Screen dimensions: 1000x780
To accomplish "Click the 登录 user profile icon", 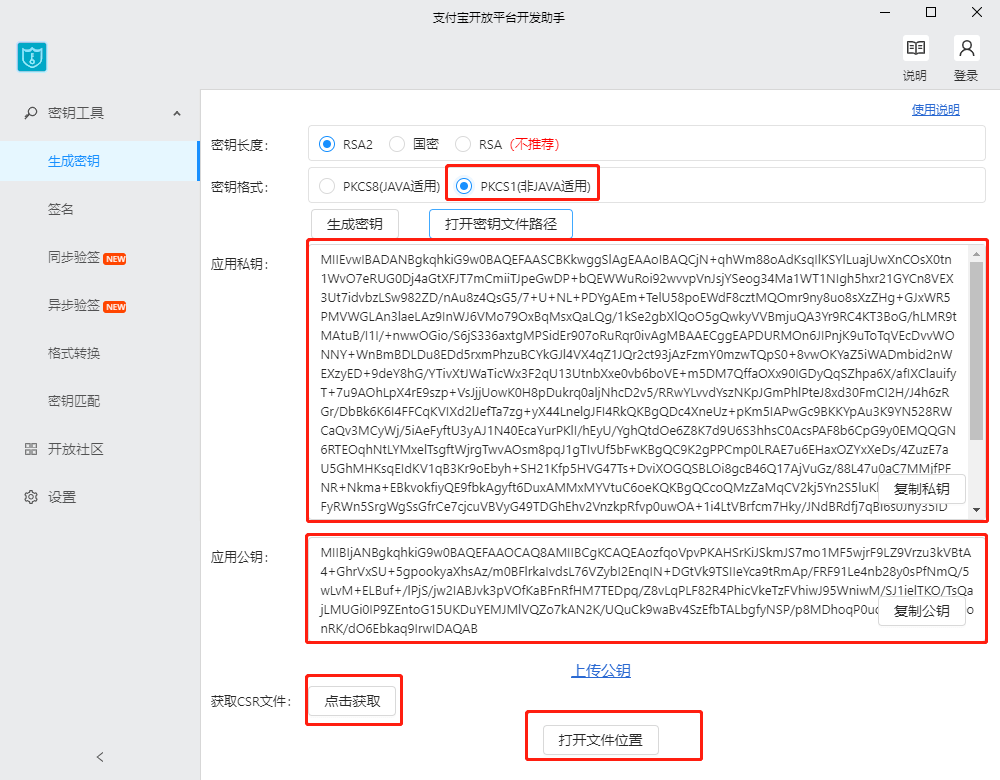I will coord(966,49).
